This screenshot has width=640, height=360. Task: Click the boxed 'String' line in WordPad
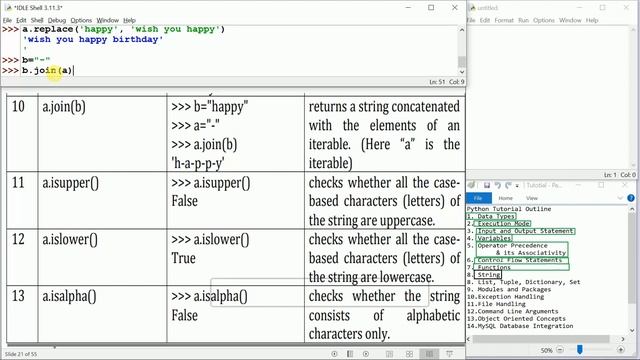pyautogui.click(x=489, y=275)
